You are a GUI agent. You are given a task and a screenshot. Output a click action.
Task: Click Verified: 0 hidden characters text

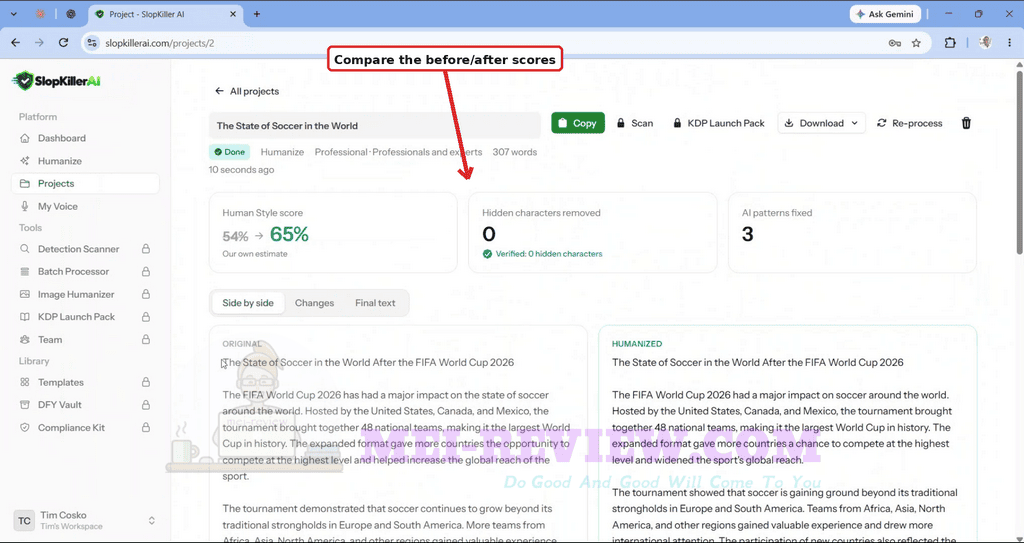[549, 254]
